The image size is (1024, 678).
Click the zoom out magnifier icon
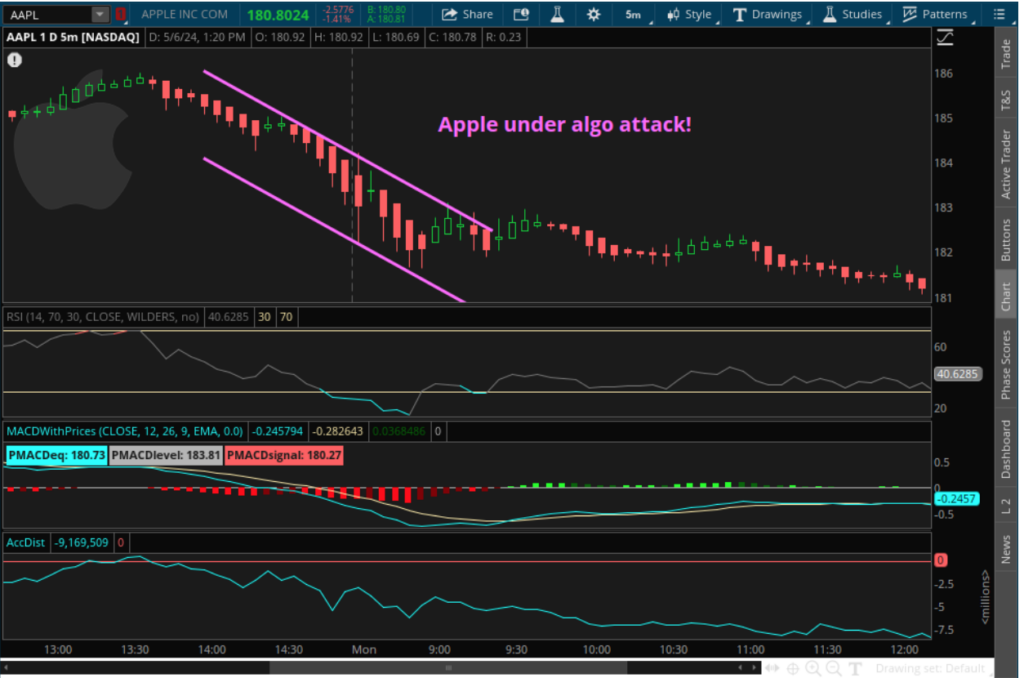click(x=834, y=668)
